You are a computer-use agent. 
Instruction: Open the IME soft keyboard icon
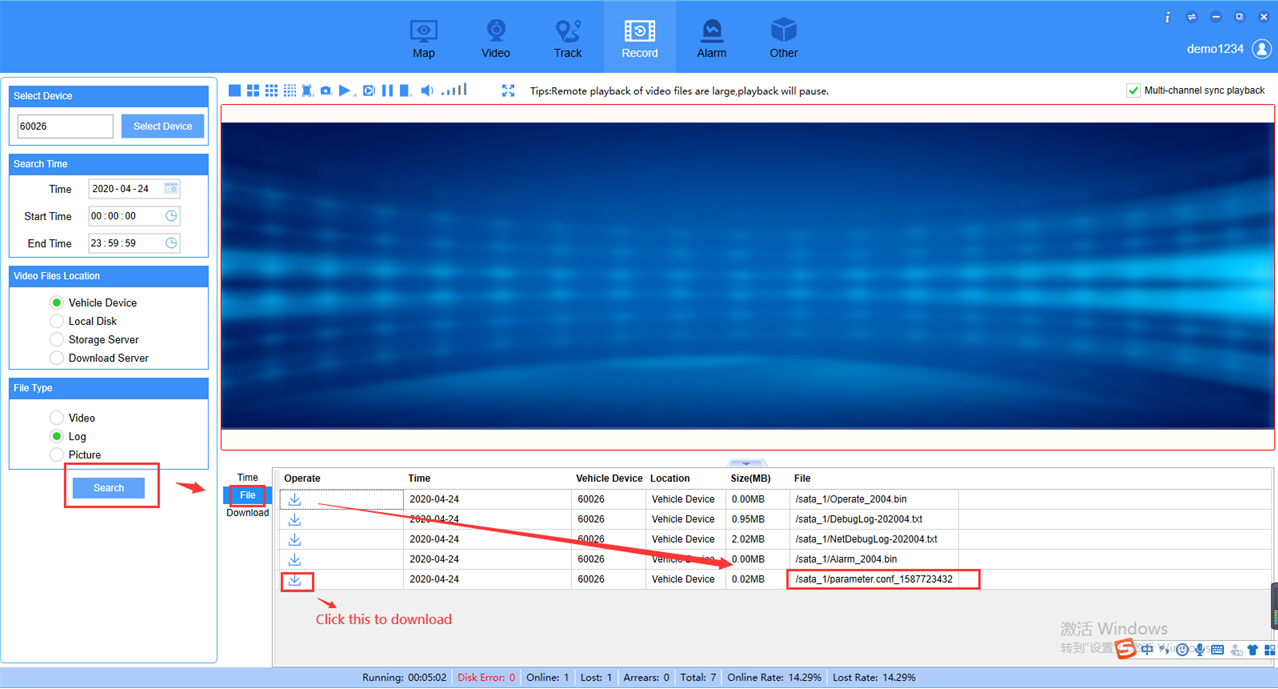[1217, 650]
